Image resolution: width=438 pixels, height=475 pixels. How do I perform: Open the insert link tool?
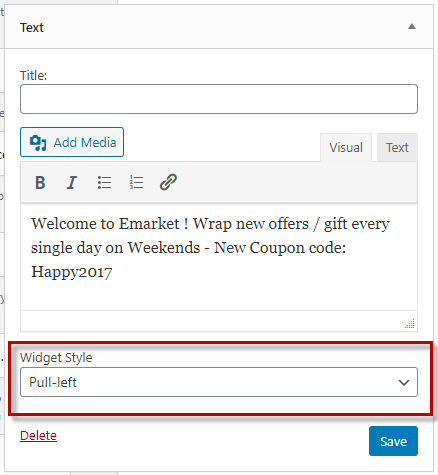[x=168, y=182]
